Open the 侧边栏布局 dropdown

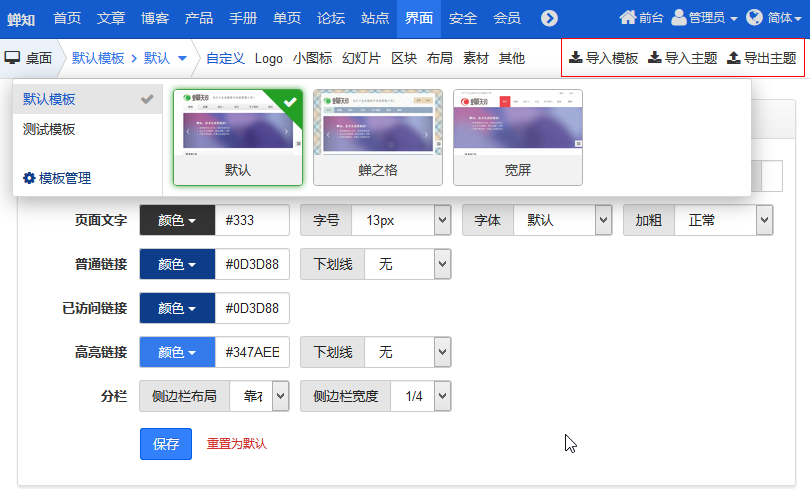point(259,396)
